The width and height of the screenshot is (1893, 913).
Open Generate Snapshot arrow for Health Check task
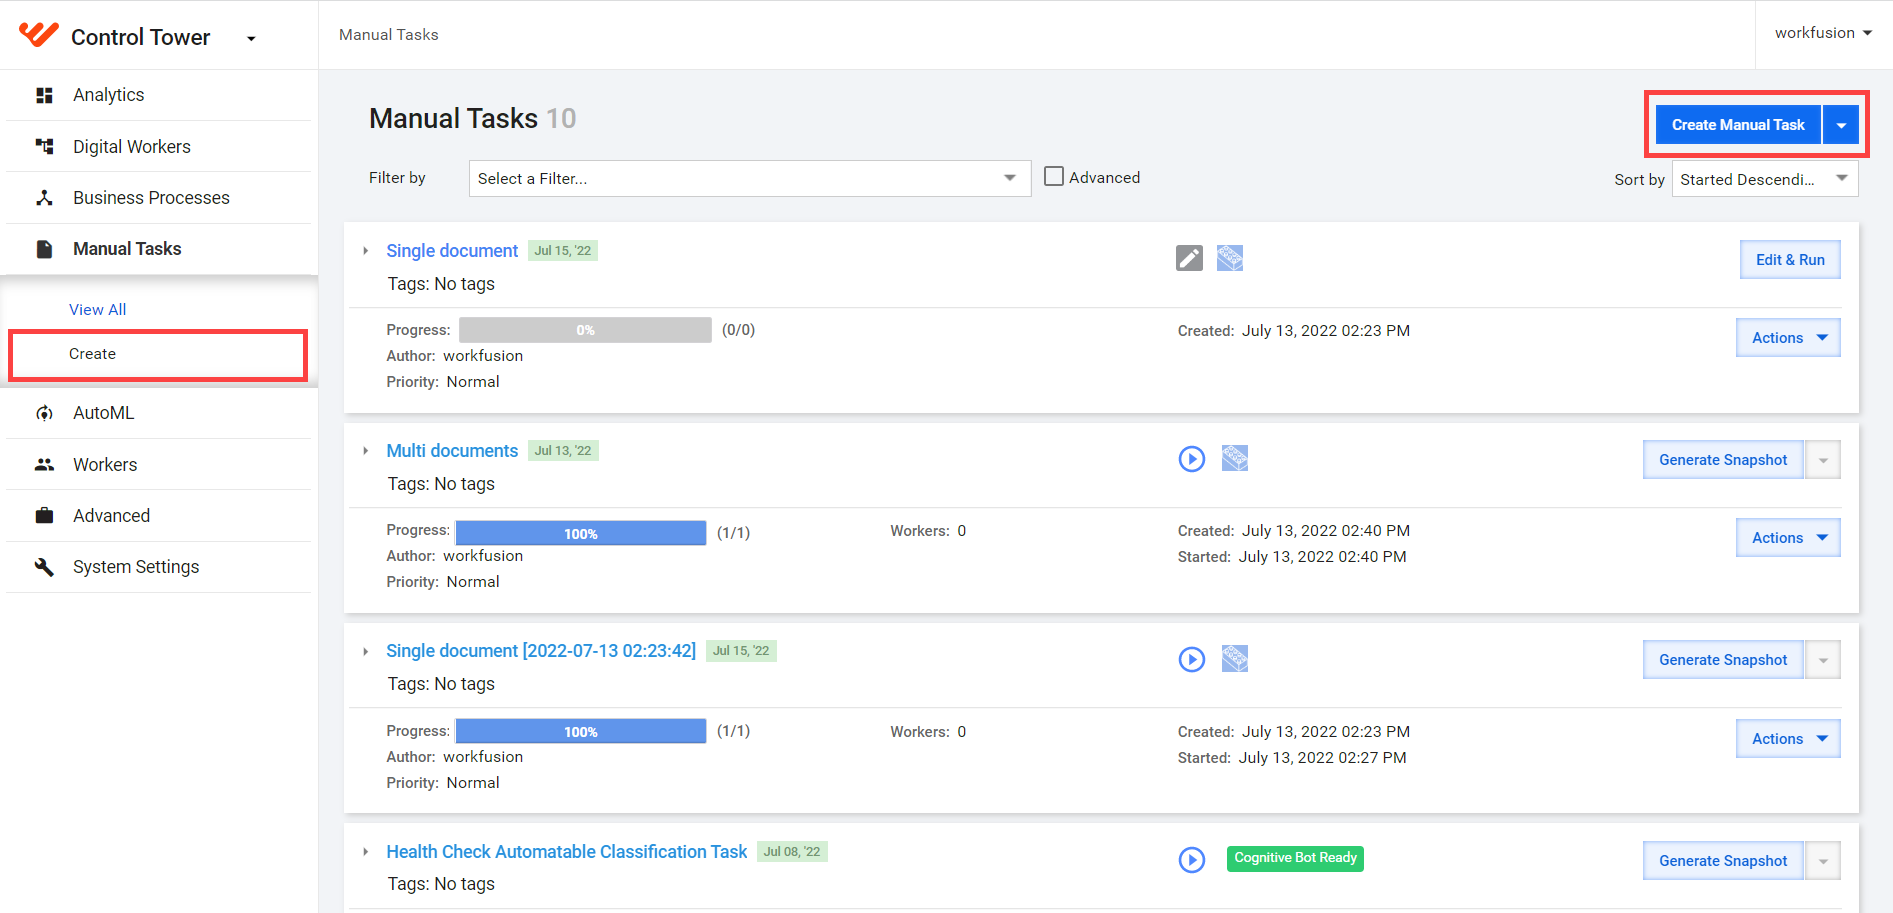(1823, 861)
